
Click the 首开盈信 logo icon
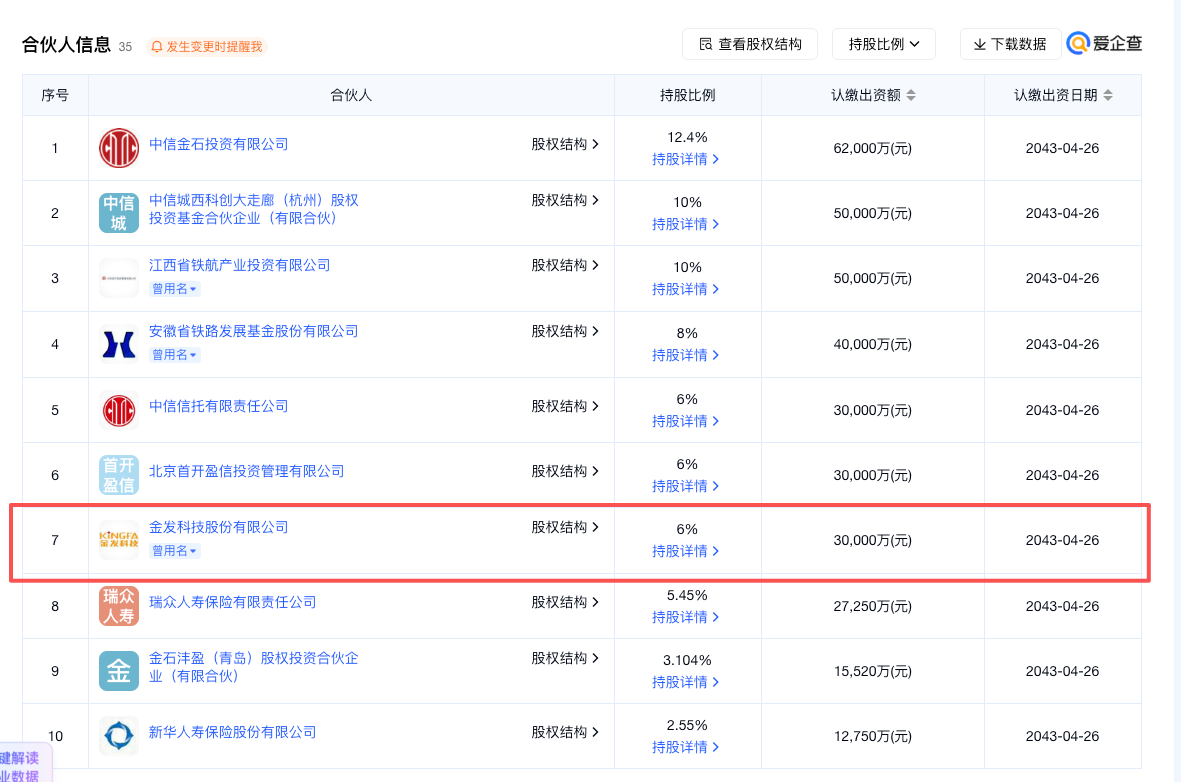[119, 475]
